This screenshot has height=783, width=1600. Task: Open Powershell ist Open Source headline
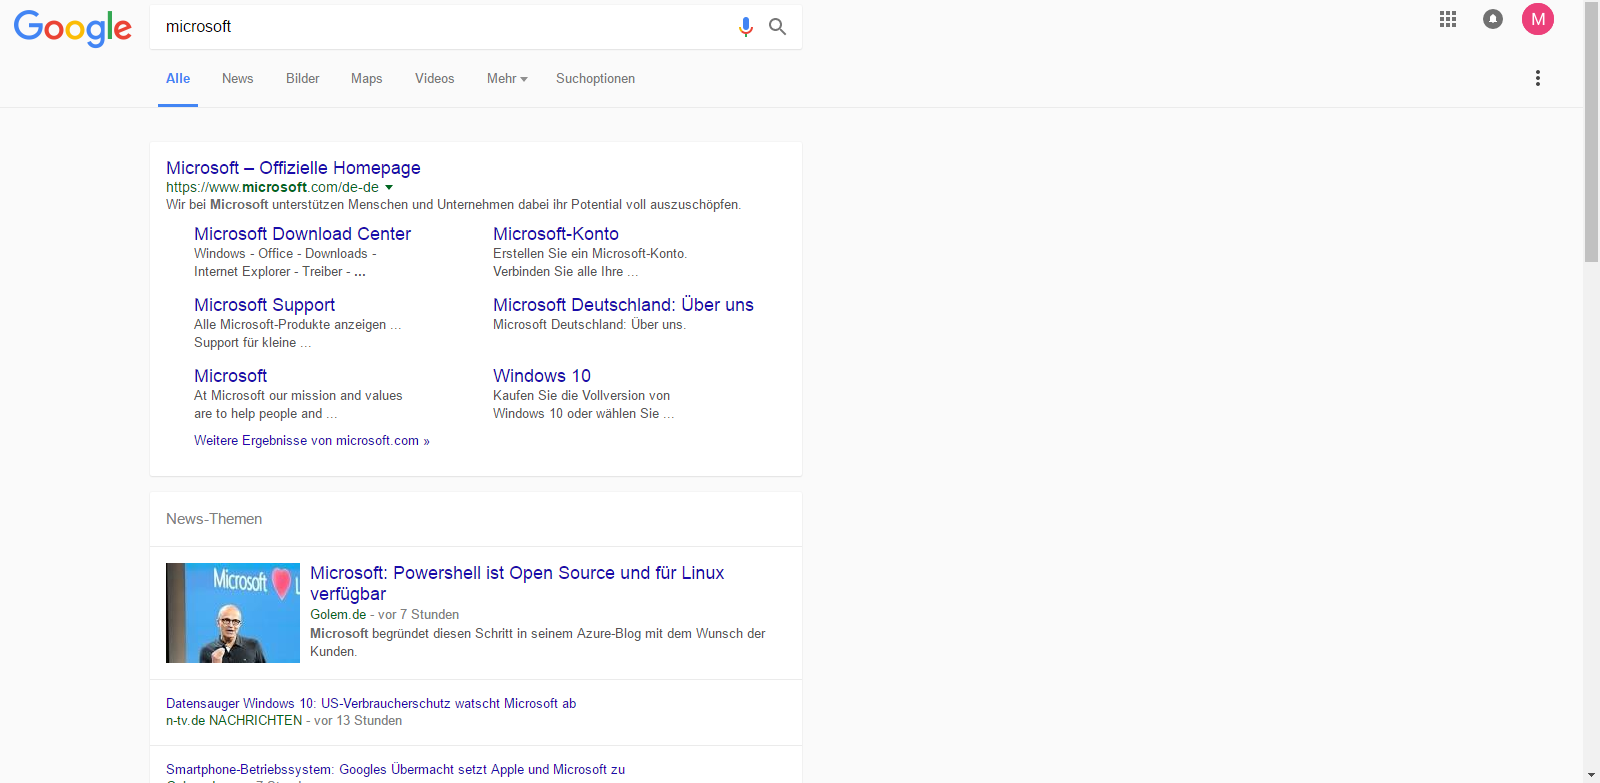[x=517, y=583]
